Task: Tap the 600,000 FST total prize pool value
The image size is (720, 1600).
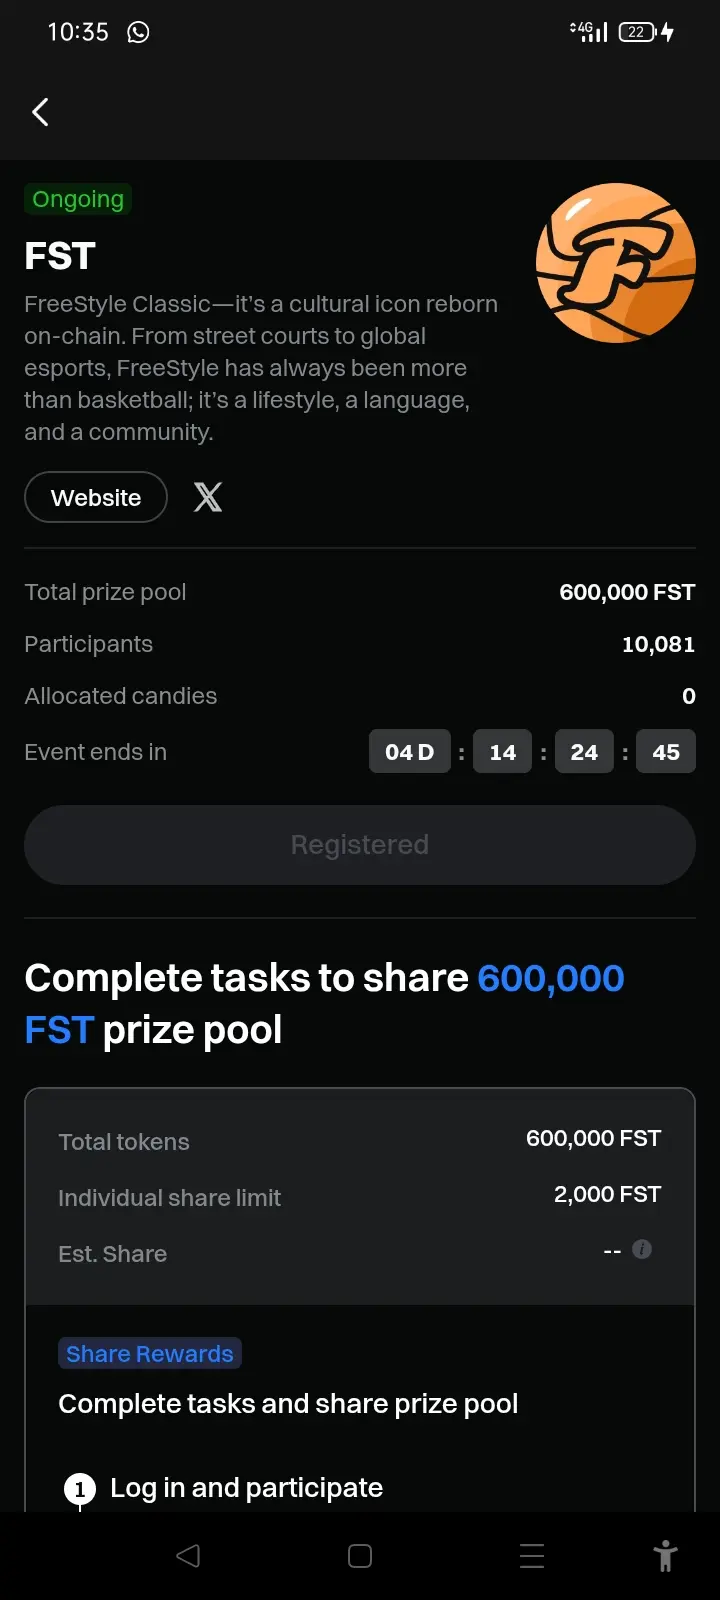Action: pos(627,592)
